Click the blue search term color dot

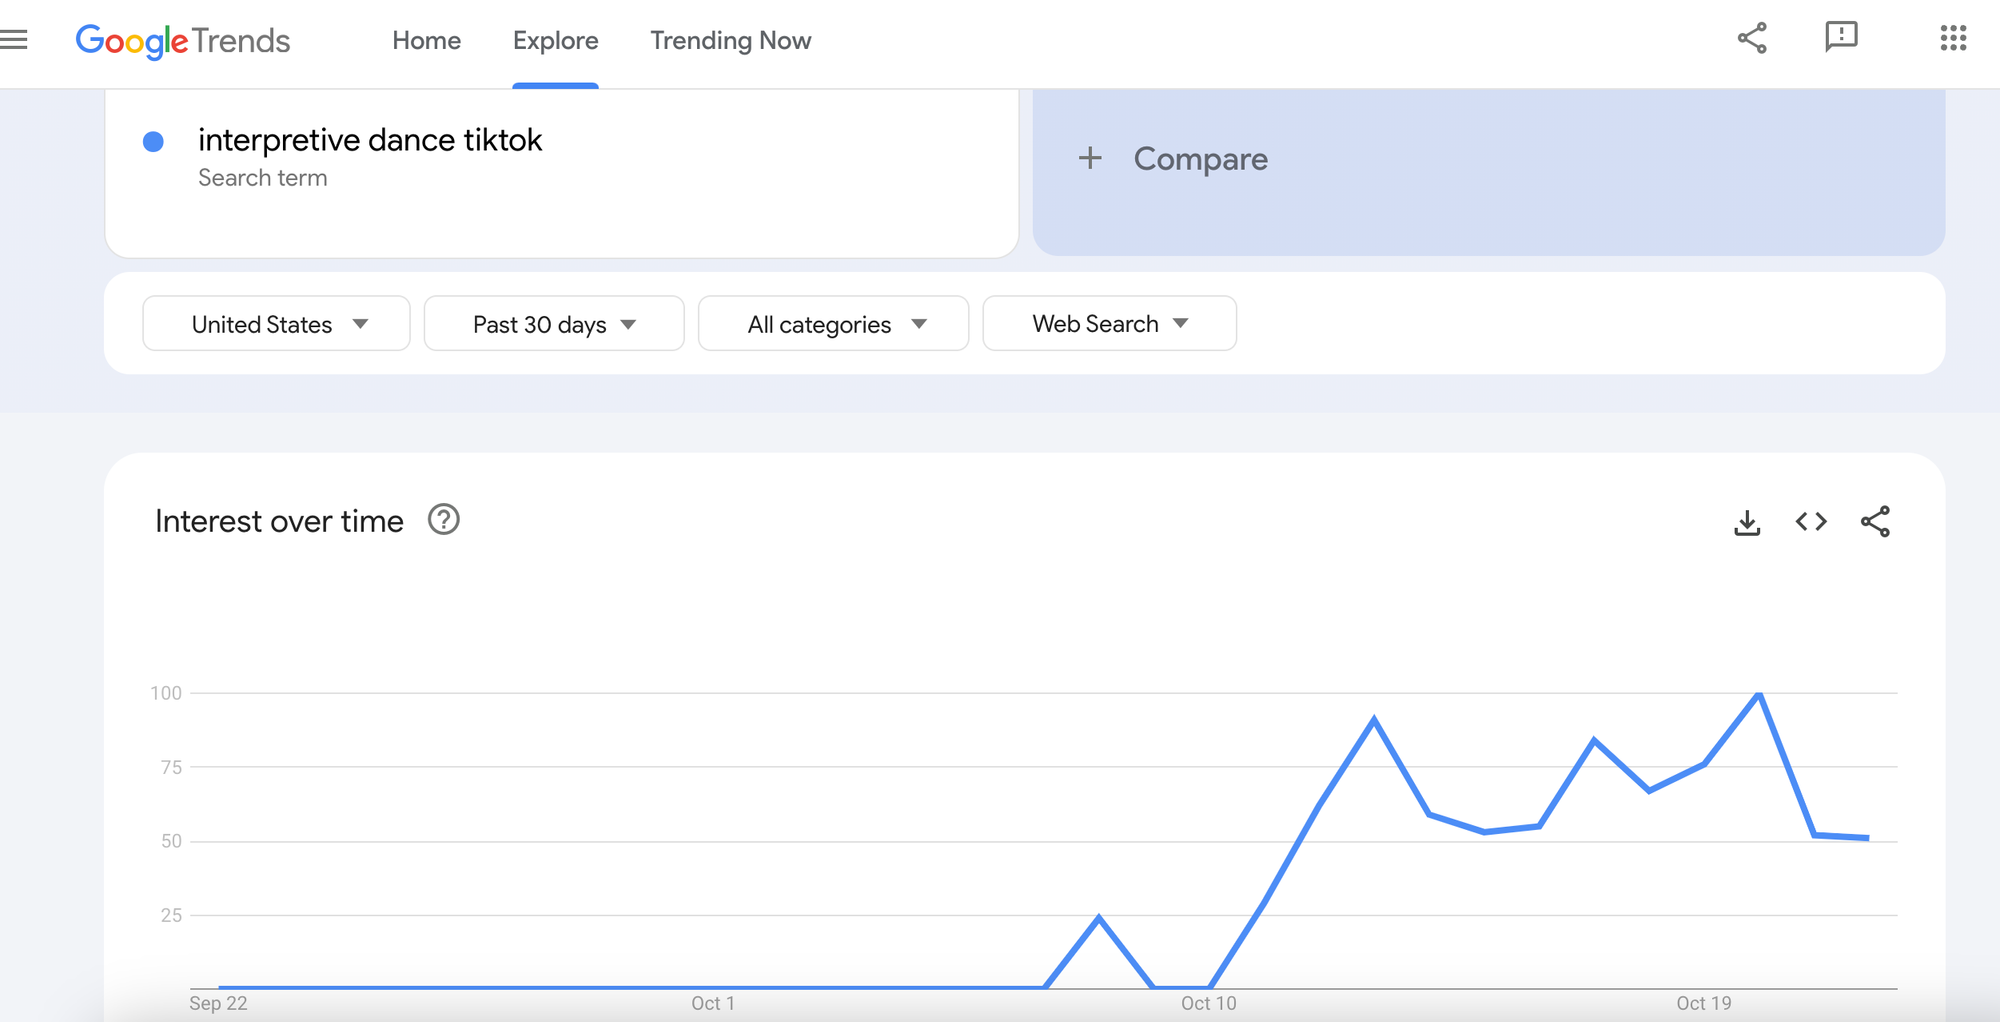coord(153,142)
